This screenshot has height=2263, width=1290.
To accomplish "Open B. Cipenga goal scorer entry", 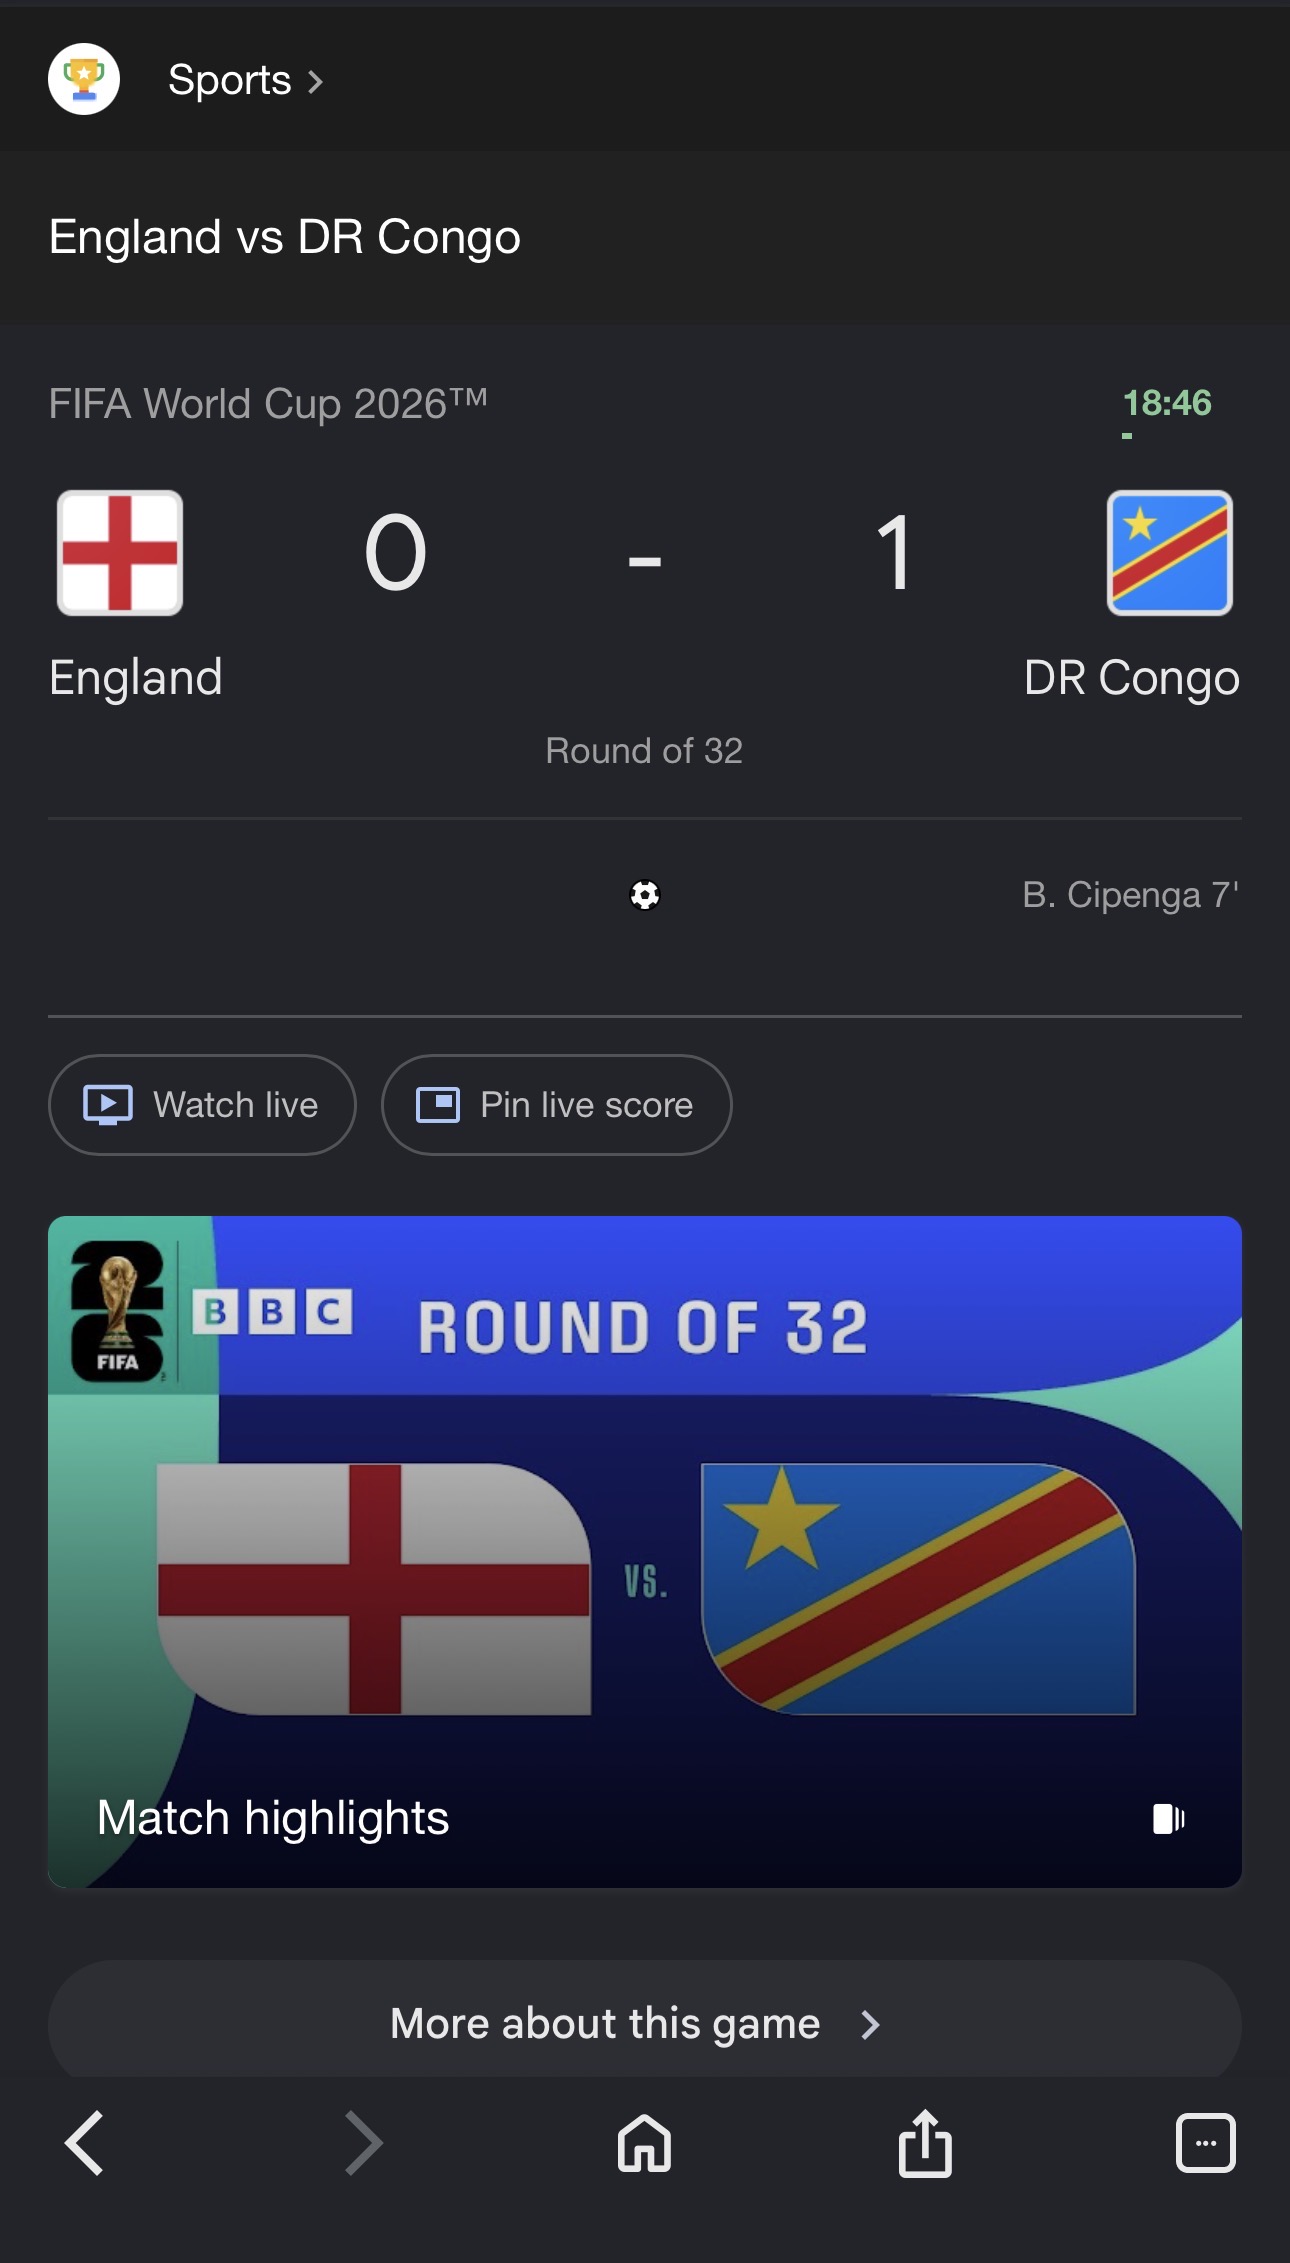I will pyautogui.click(x=1130, y=894).
